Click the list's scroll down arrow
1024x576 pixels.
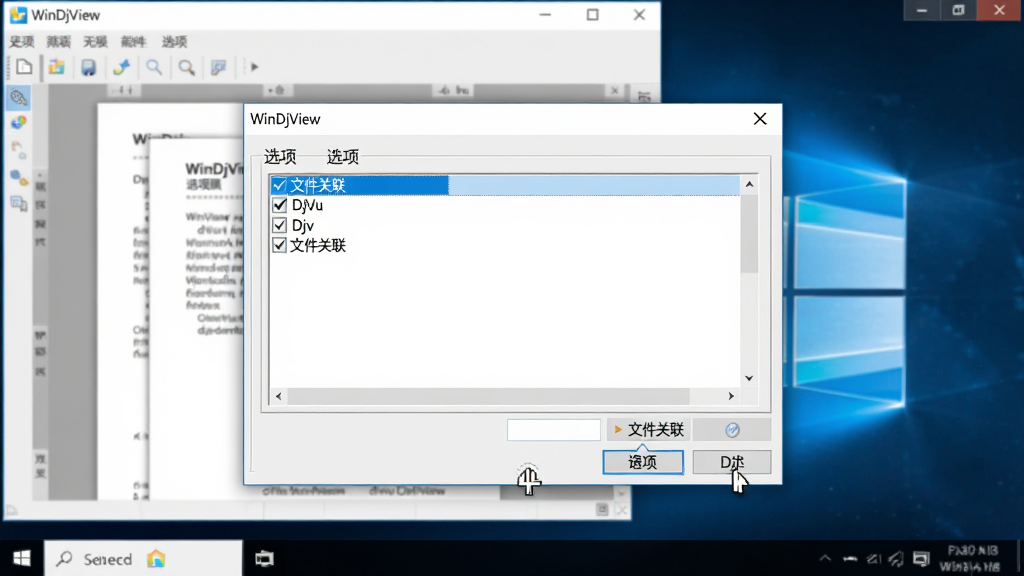[749, 378]
